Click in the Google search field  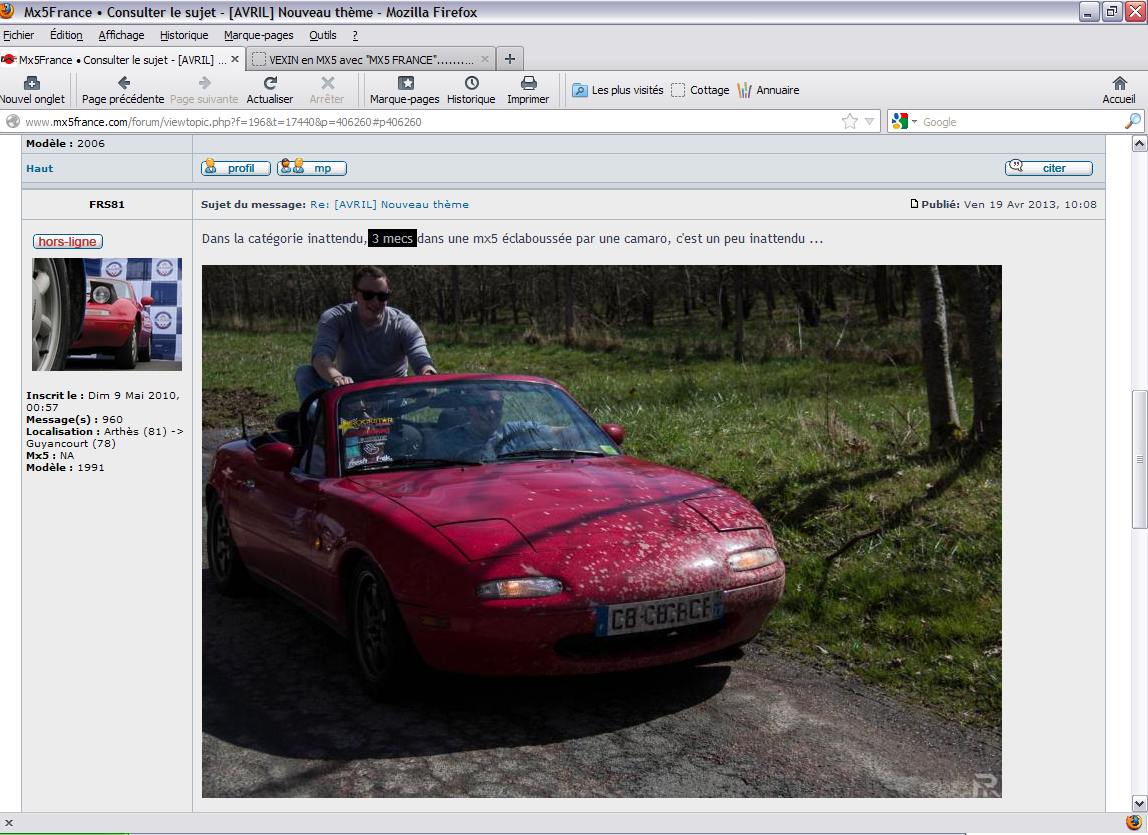1021,122
